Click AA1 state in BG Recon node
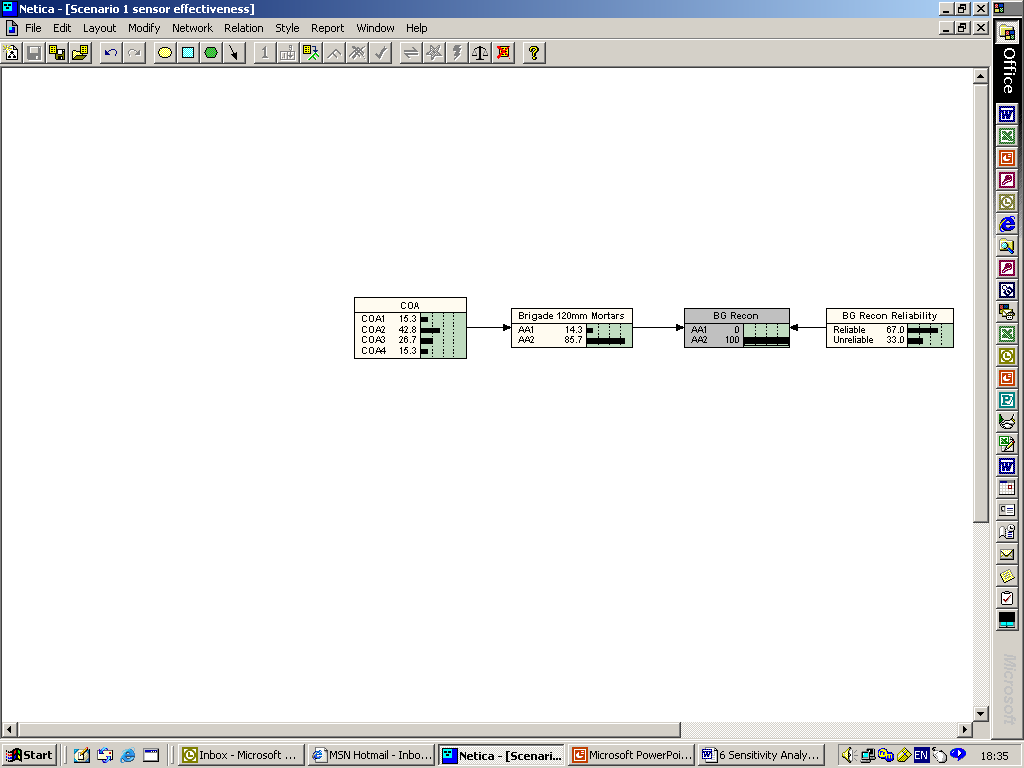 [736, 330]
